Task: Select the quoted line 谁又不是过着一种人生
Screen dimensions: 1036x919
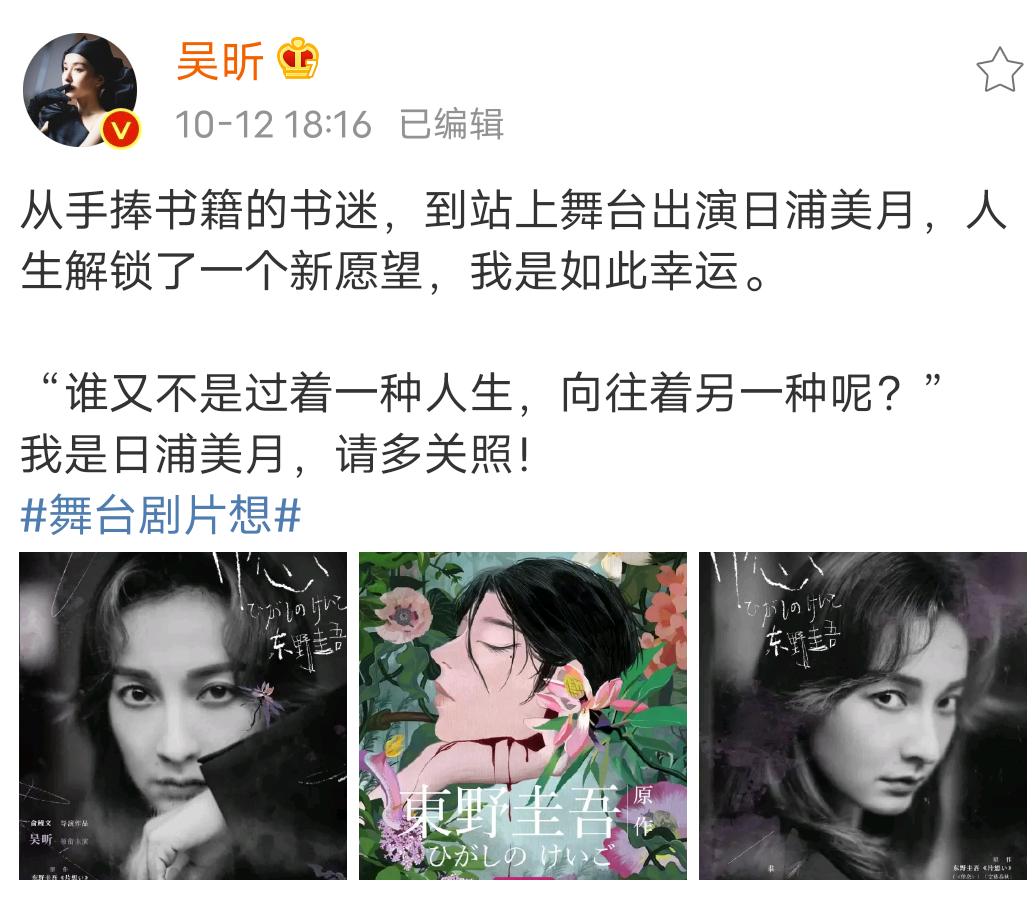Action: 490,393
